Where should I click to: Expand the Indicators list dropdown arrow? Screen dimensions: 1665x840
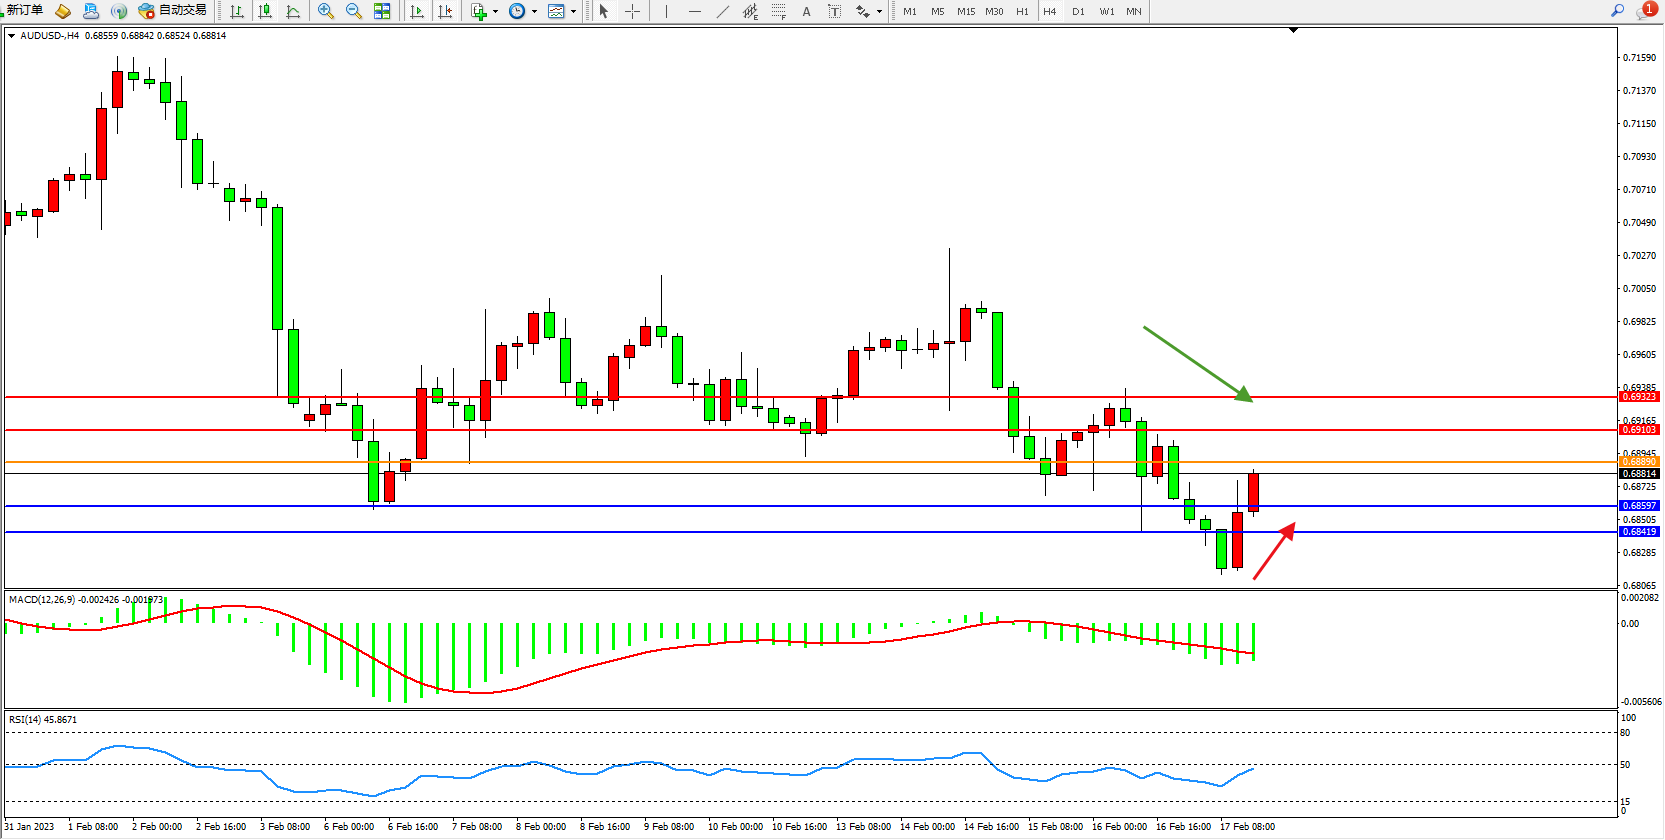(x=495, y=12)
